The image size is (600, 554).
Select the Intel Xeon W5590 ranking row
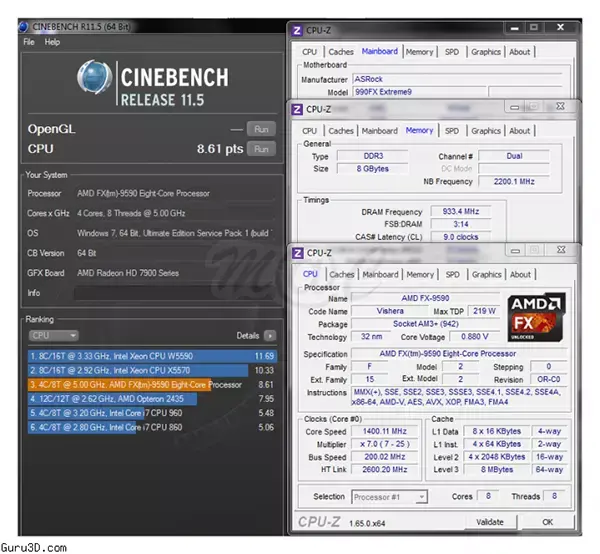[x=152, y=356]
